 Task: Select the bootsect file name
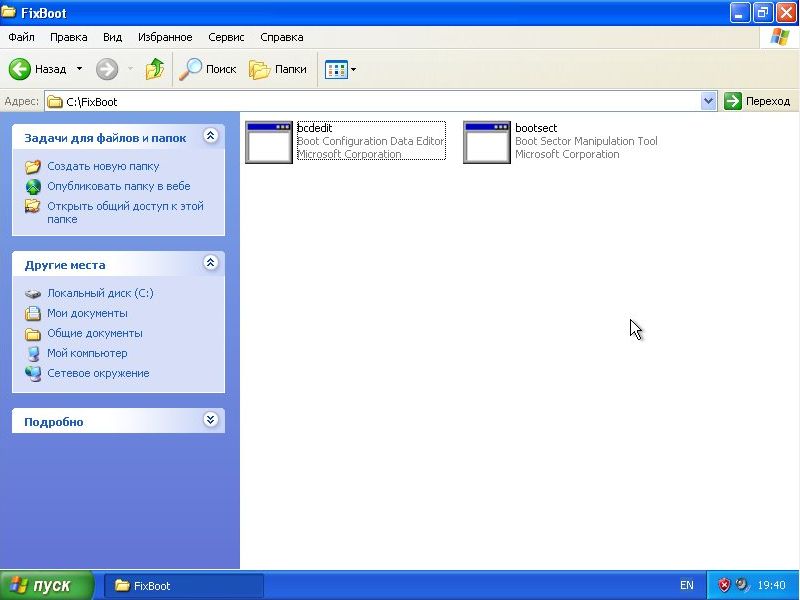[x=536, y=128]
